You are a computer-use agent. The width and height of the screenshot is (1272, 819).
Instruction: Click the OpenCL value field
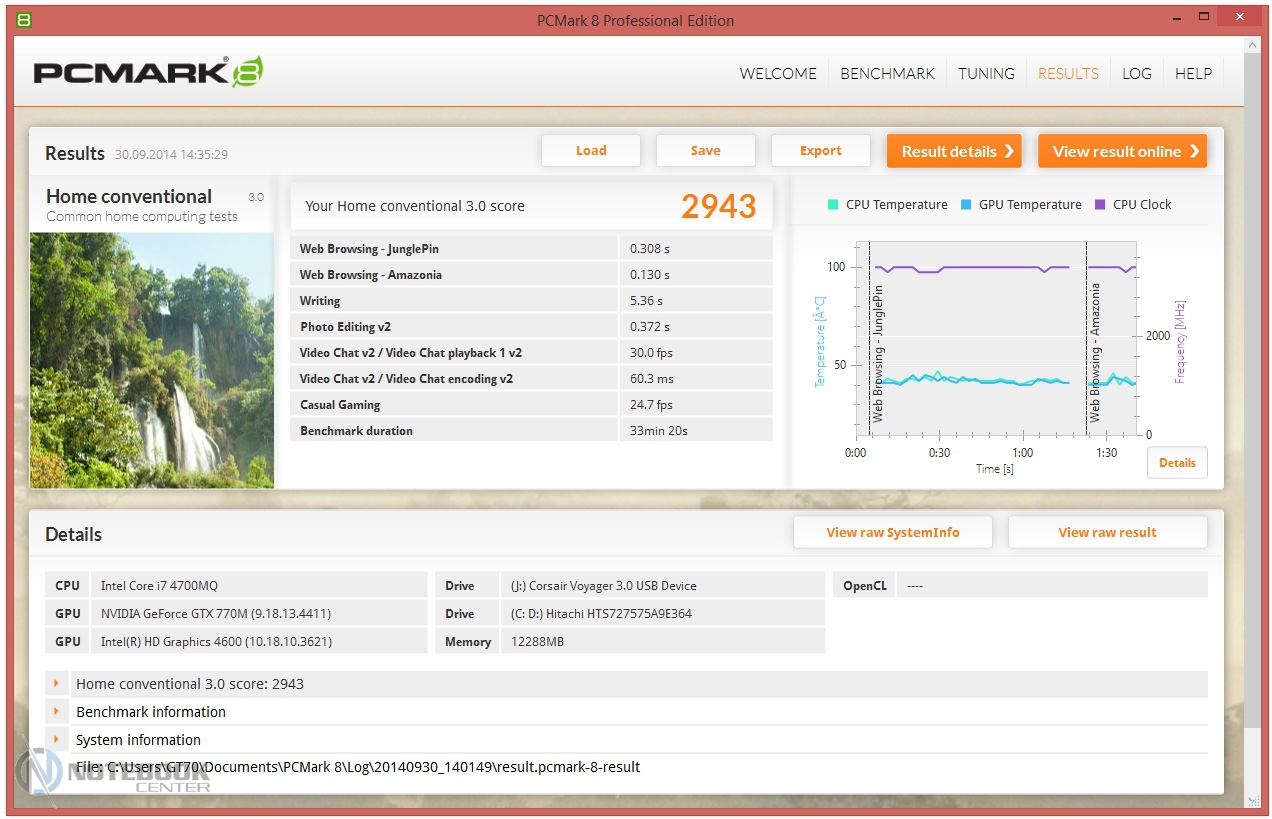tap(1051, 586)
